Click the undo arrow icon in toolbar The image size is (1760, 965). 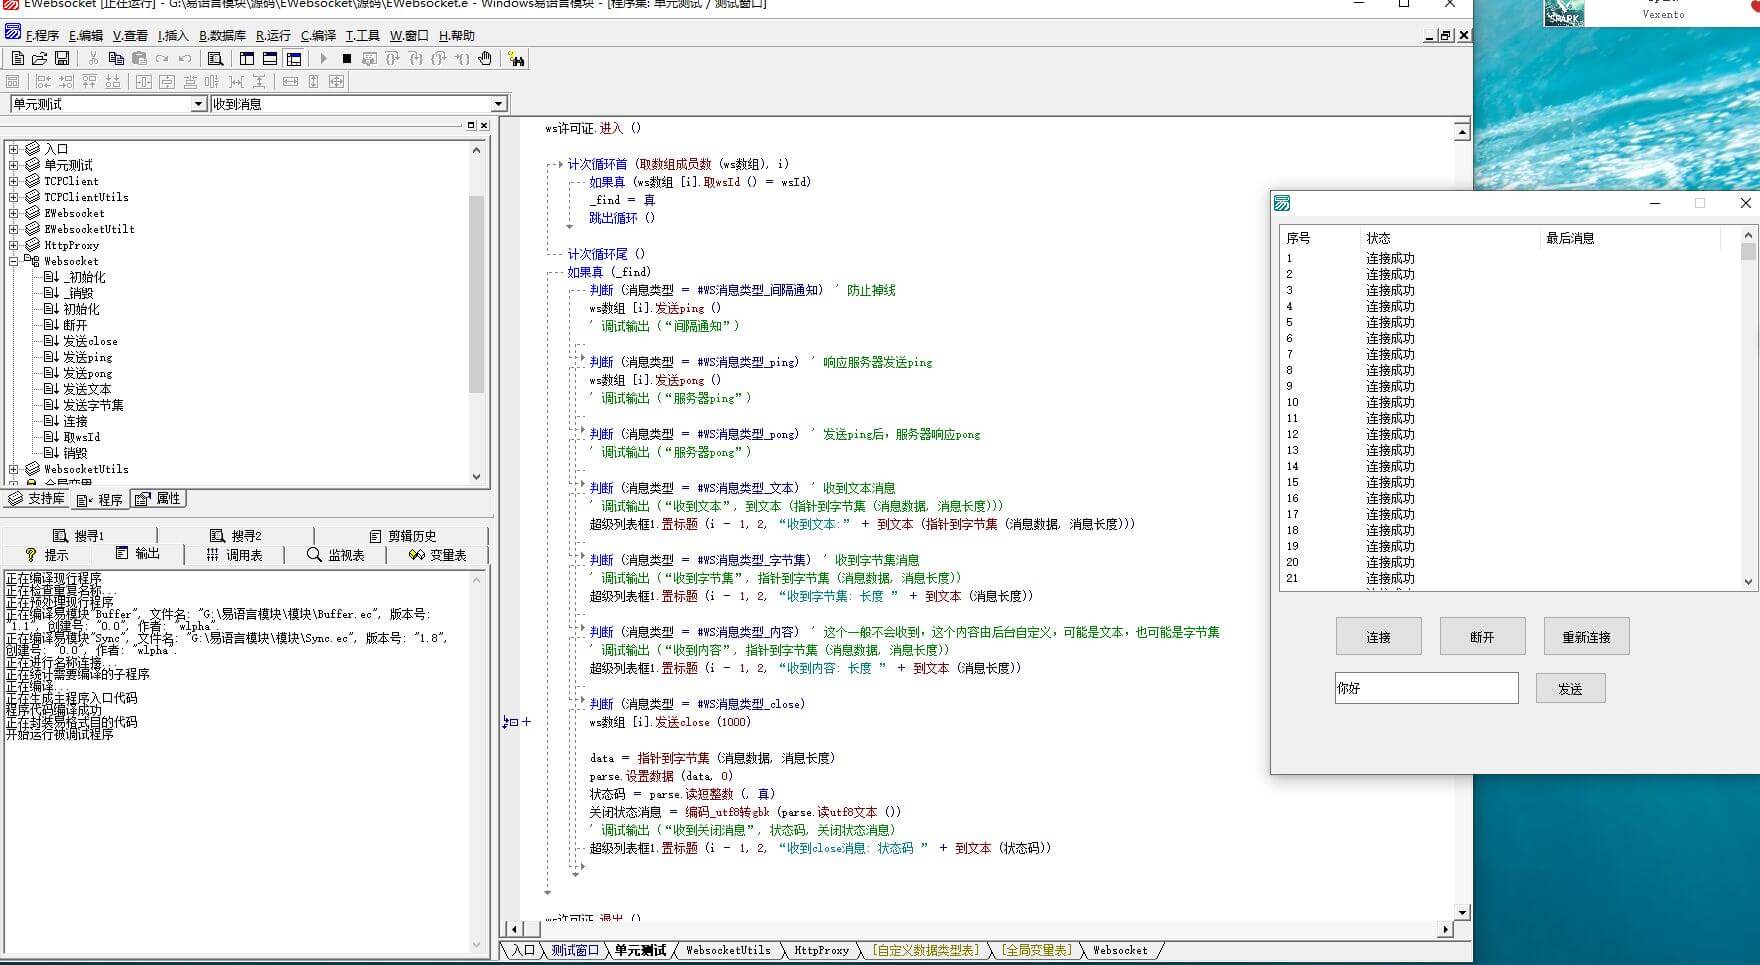coord(185,59)
